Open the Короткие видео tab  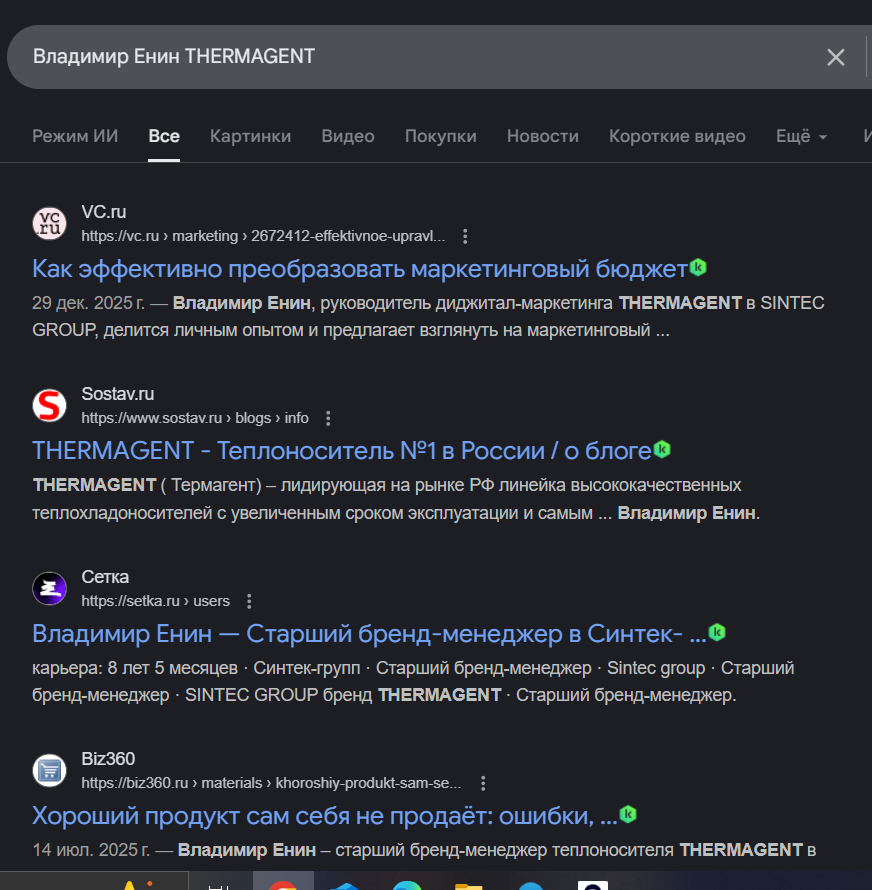click(x=677, y=136)
